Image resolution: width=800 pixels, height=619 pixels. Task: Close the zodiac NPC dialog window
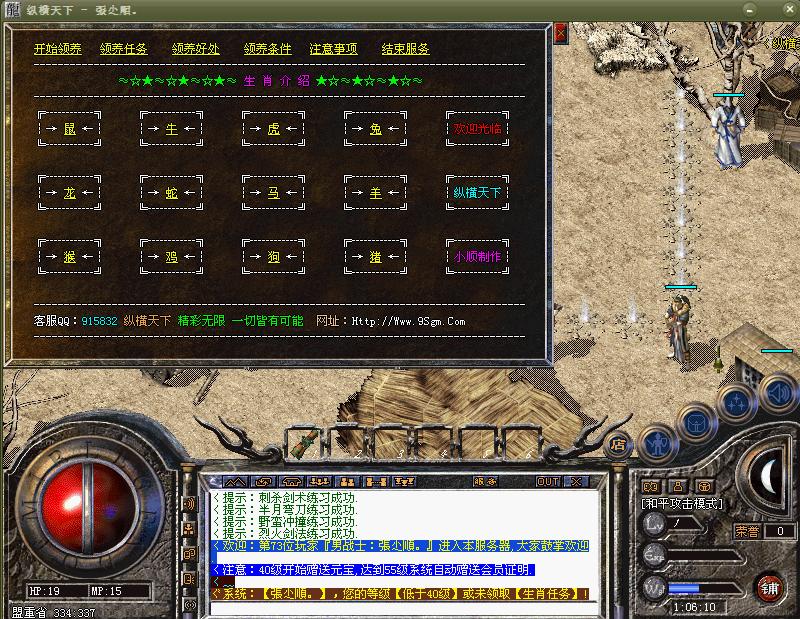pyautogui.click(x=561, y=33)
